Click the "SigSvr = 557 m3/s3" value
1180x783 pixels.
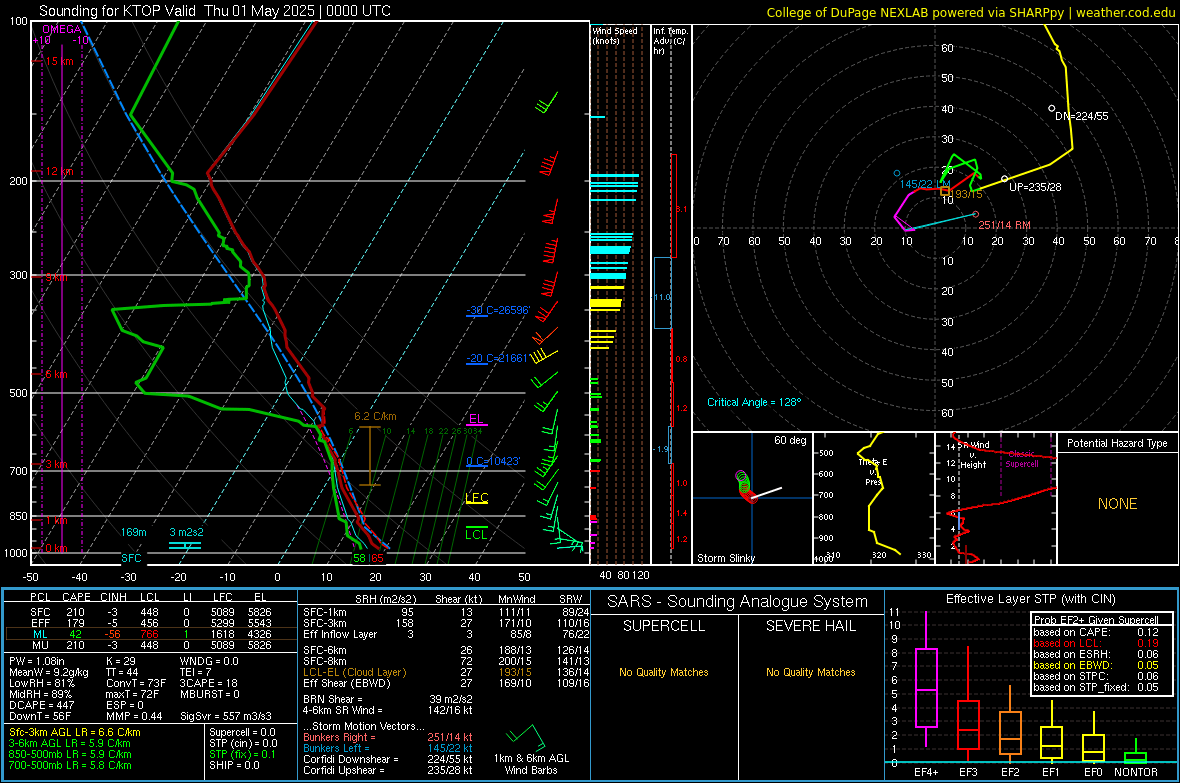pyautogui.click(x=225, y=716)
